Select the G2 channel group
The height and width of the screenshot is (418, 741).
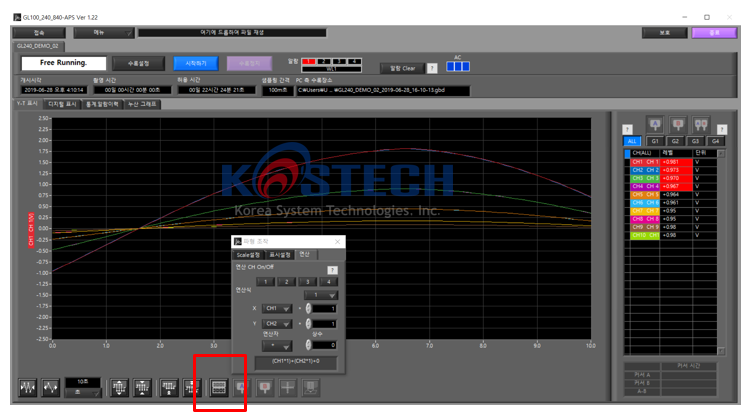[x=675, y=141]
